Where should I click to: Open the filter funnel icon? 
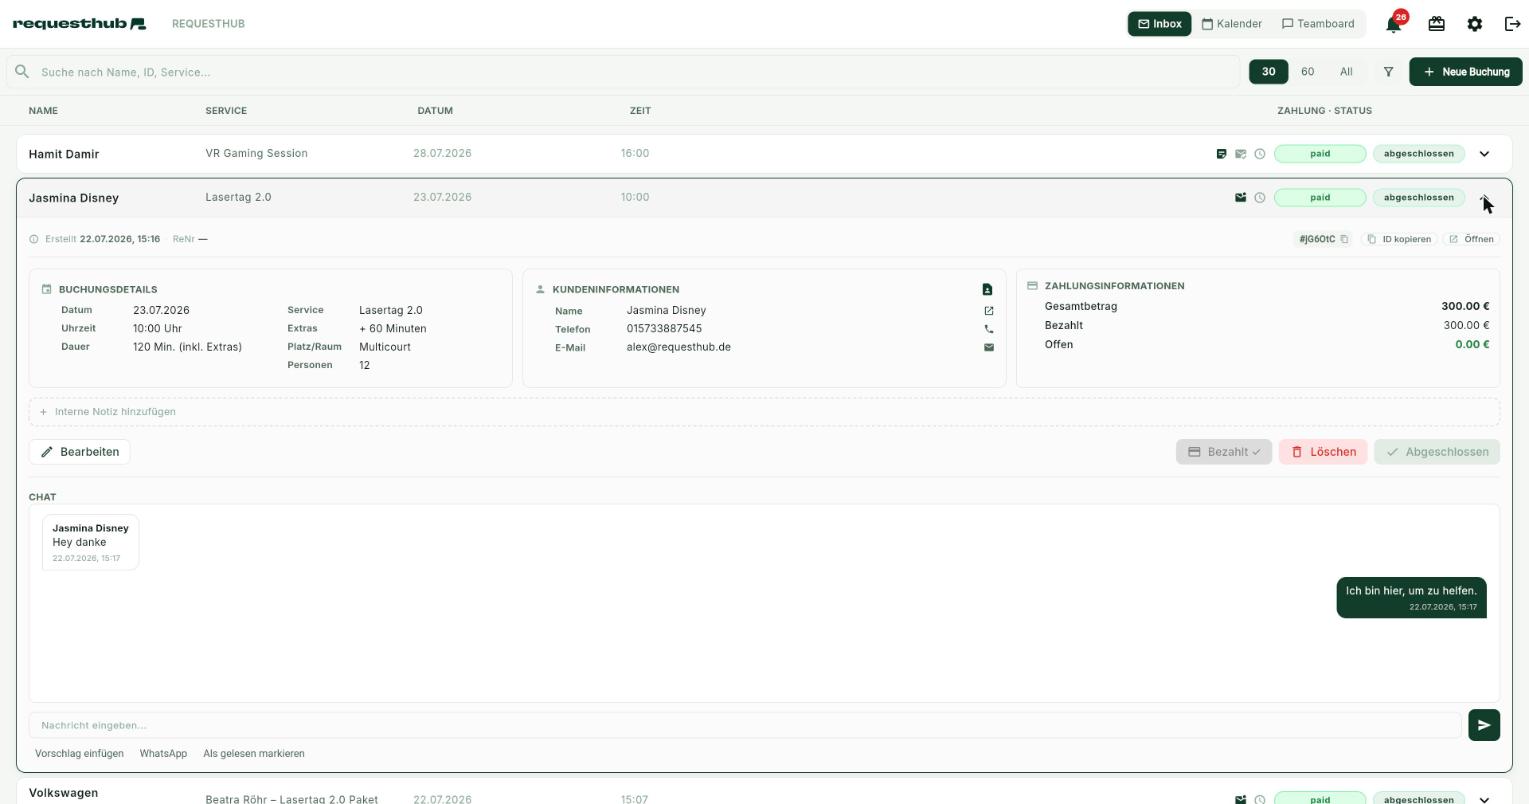(x=1388, y=72)
